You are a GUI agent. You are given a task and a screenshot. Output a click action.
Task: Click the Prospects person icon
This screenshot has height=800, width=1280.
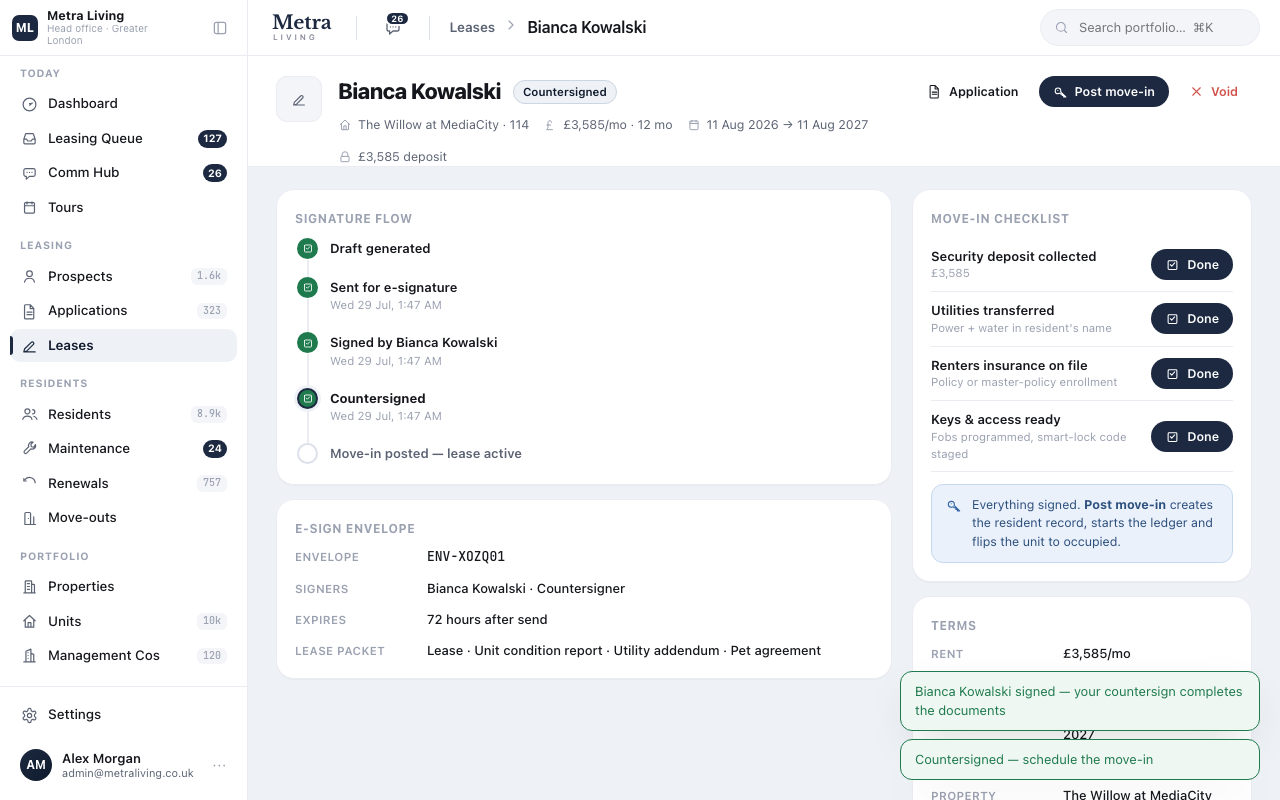[x=30, y=277]
